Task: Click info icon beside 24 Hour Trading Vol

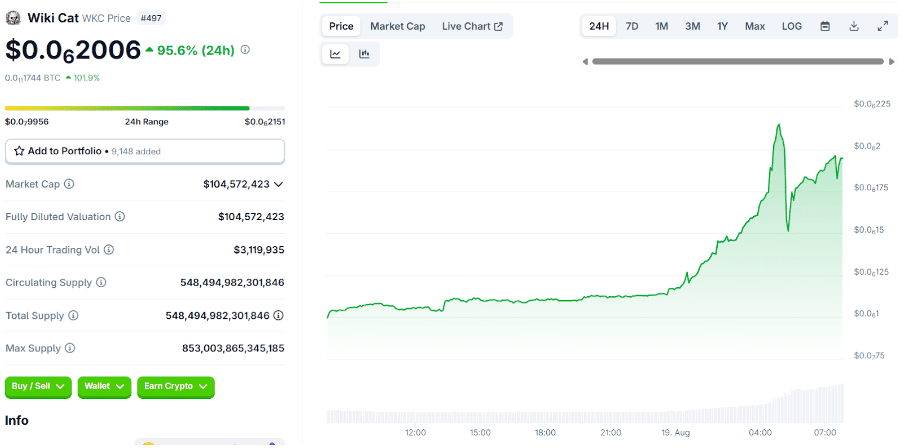Action: click(x=109, y=249)
